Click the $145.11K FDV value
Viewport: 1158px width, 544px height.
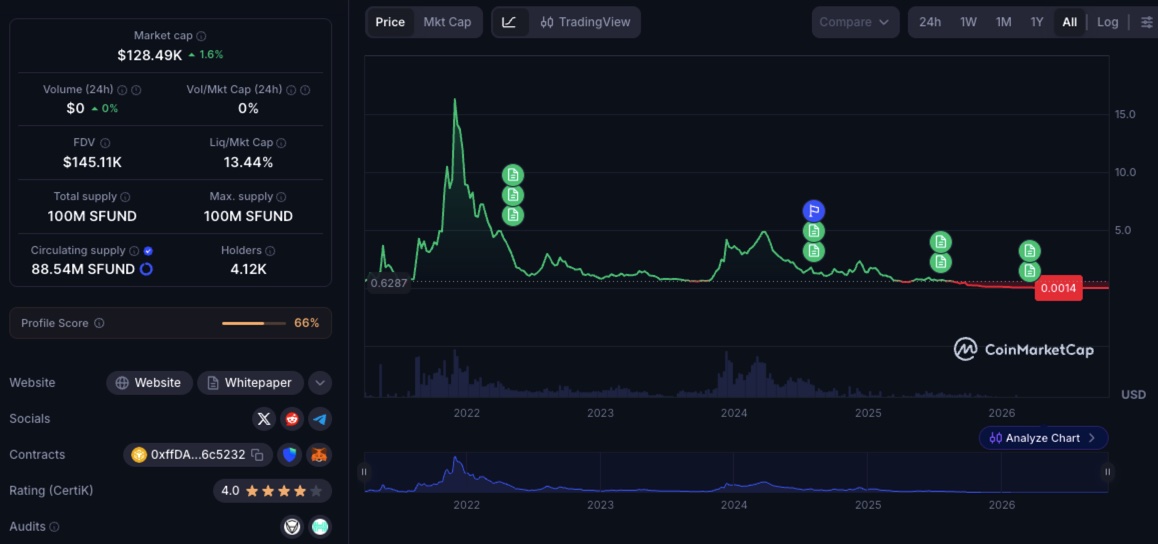tap(92, 162)
